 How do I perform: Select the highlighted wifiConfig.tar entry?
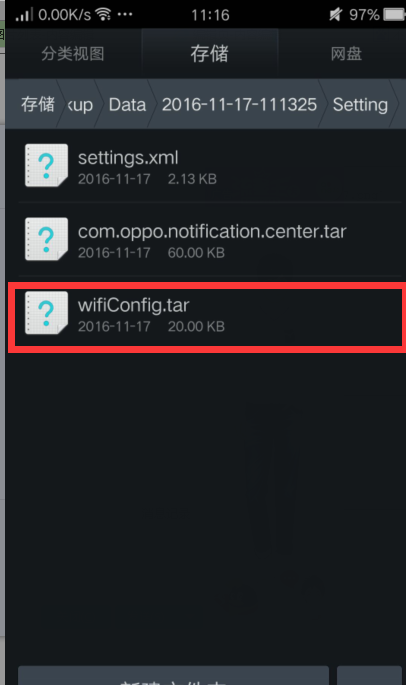tap(205, 317)
